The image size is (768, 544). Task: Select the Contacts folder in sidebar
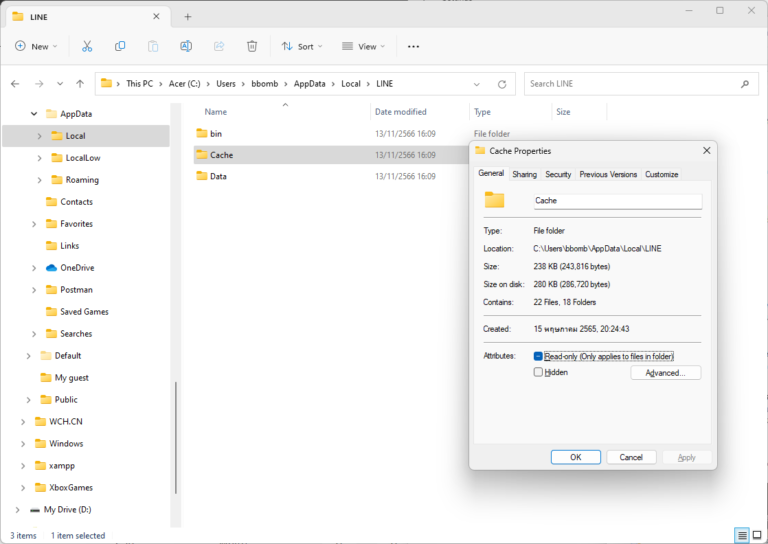click(76, 202)
